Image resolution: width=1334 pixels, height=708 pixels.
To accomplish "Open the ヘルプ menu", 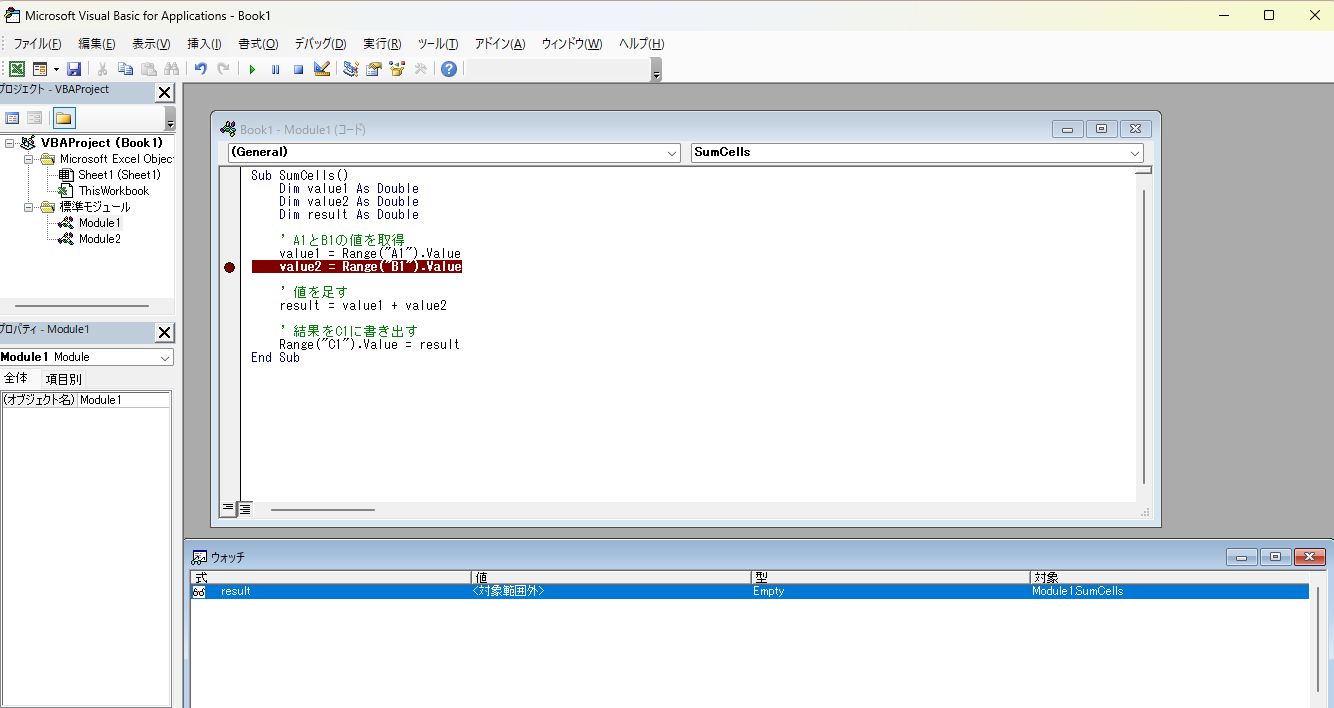I will click(x=642, y=44).
